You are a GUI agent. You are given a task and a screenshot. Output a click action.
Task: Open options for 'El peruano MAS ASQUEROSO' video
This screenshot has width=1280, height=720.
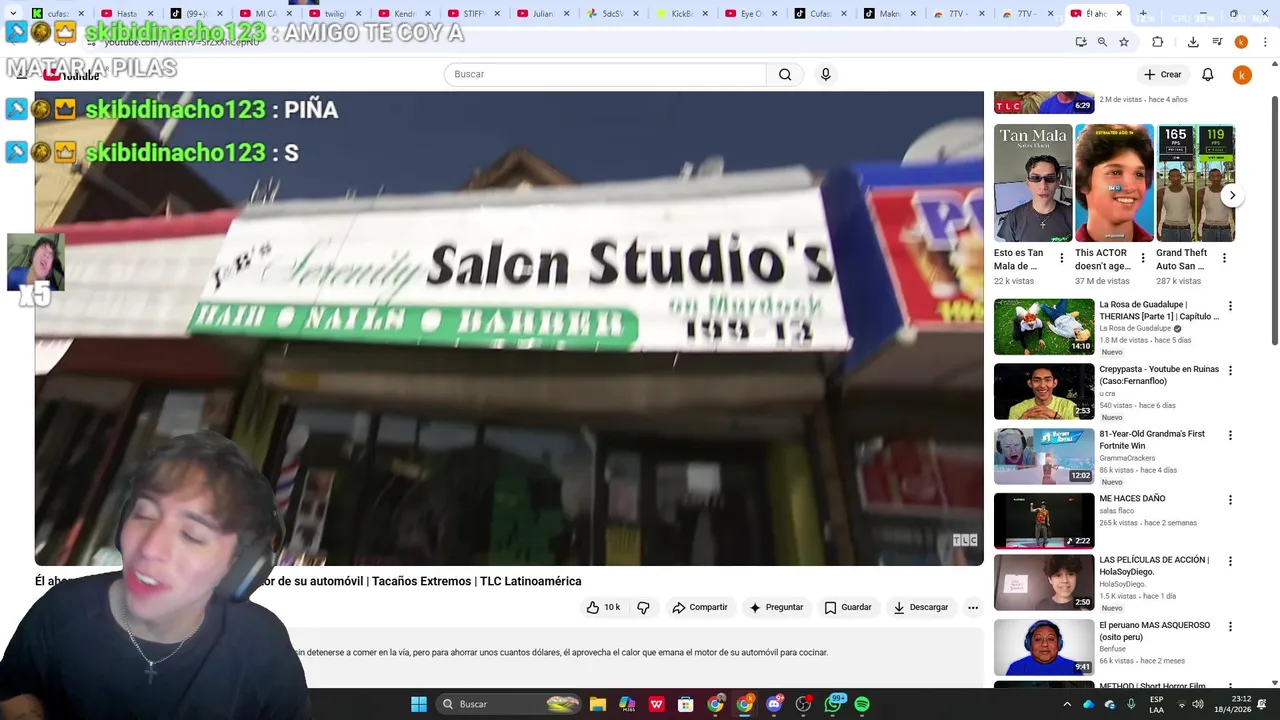click(1230, 627)
